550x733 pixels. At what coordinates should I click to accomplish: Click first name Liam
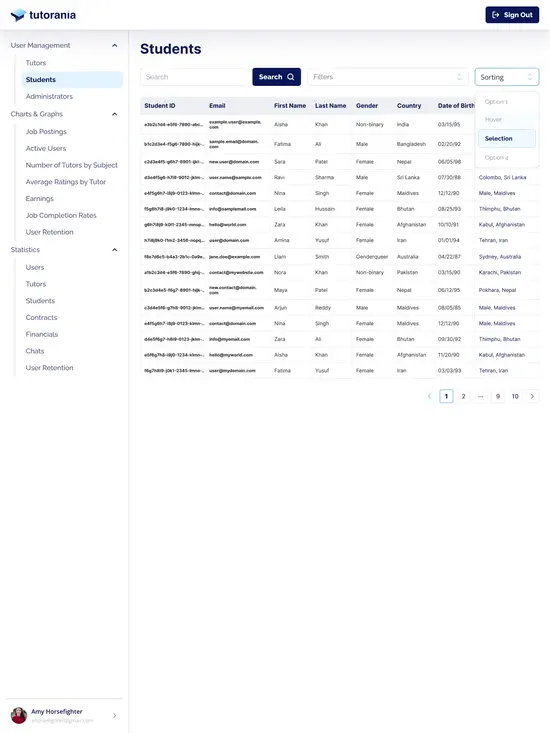pyautogui.click(x=280, y=257)
